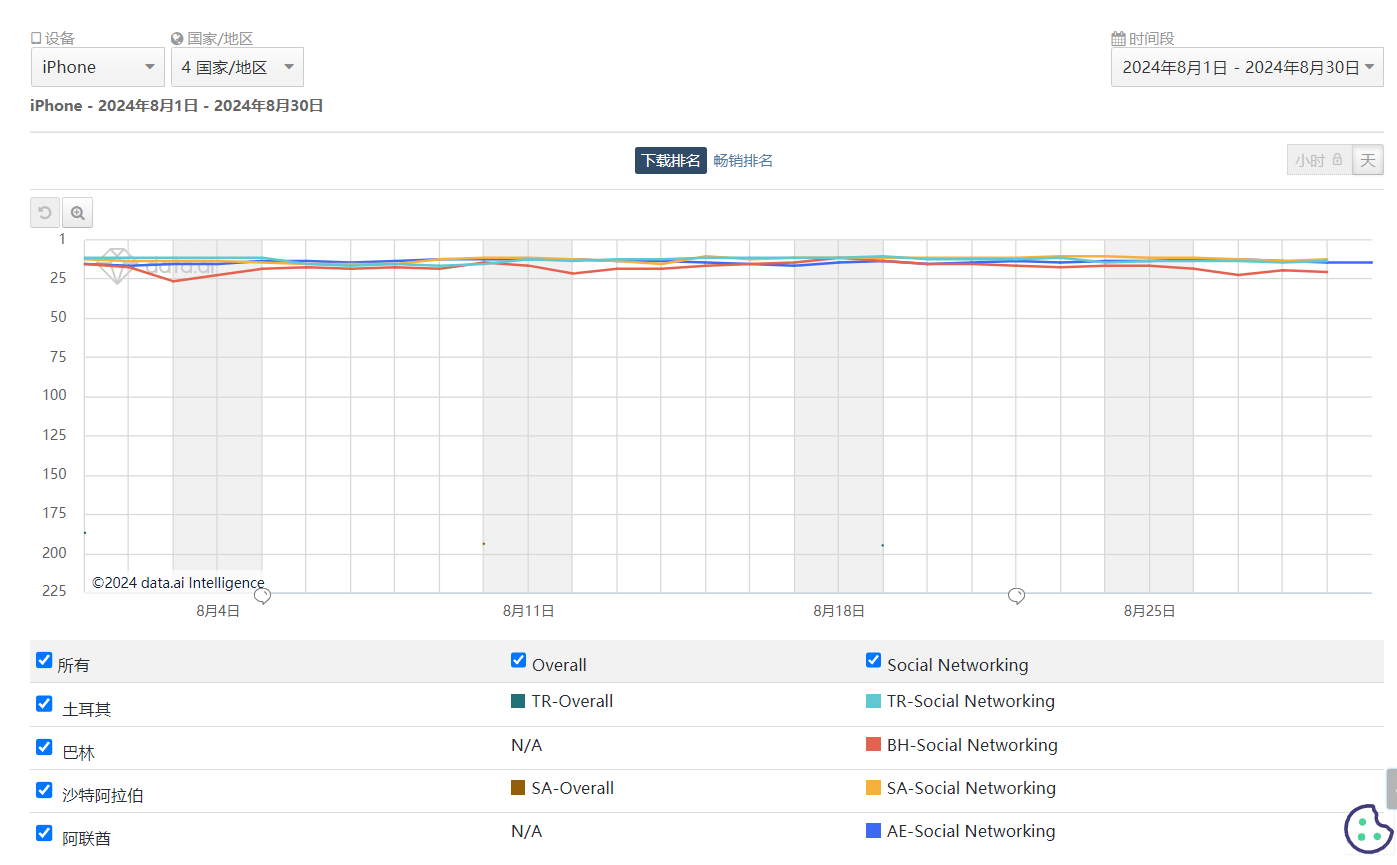Image resolution: width=1397 pixels, height=865 pixels.
Task: Open the date range 时间段 dropdown
Action: pyautogui.click(x=1247, y=67)
